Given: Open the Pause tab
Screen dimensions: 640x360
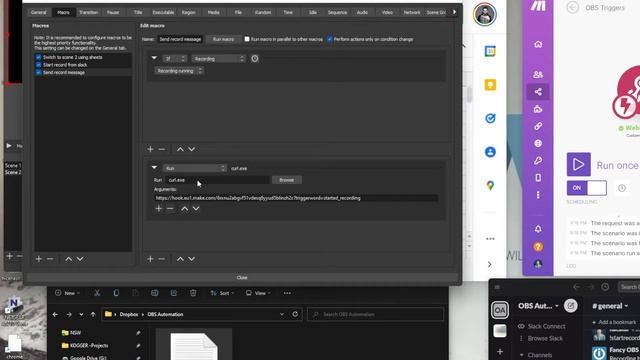Looking at the screenshot, I should [x=113, y=13].
